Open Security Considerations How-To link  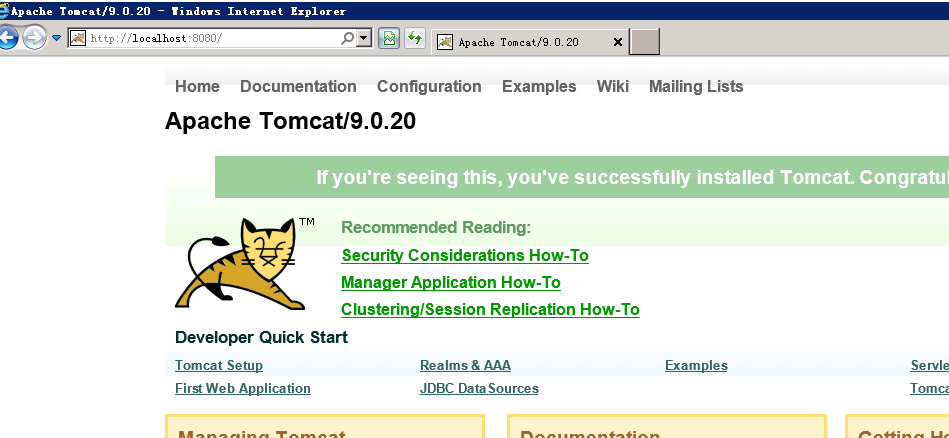[x=465, y=255]
